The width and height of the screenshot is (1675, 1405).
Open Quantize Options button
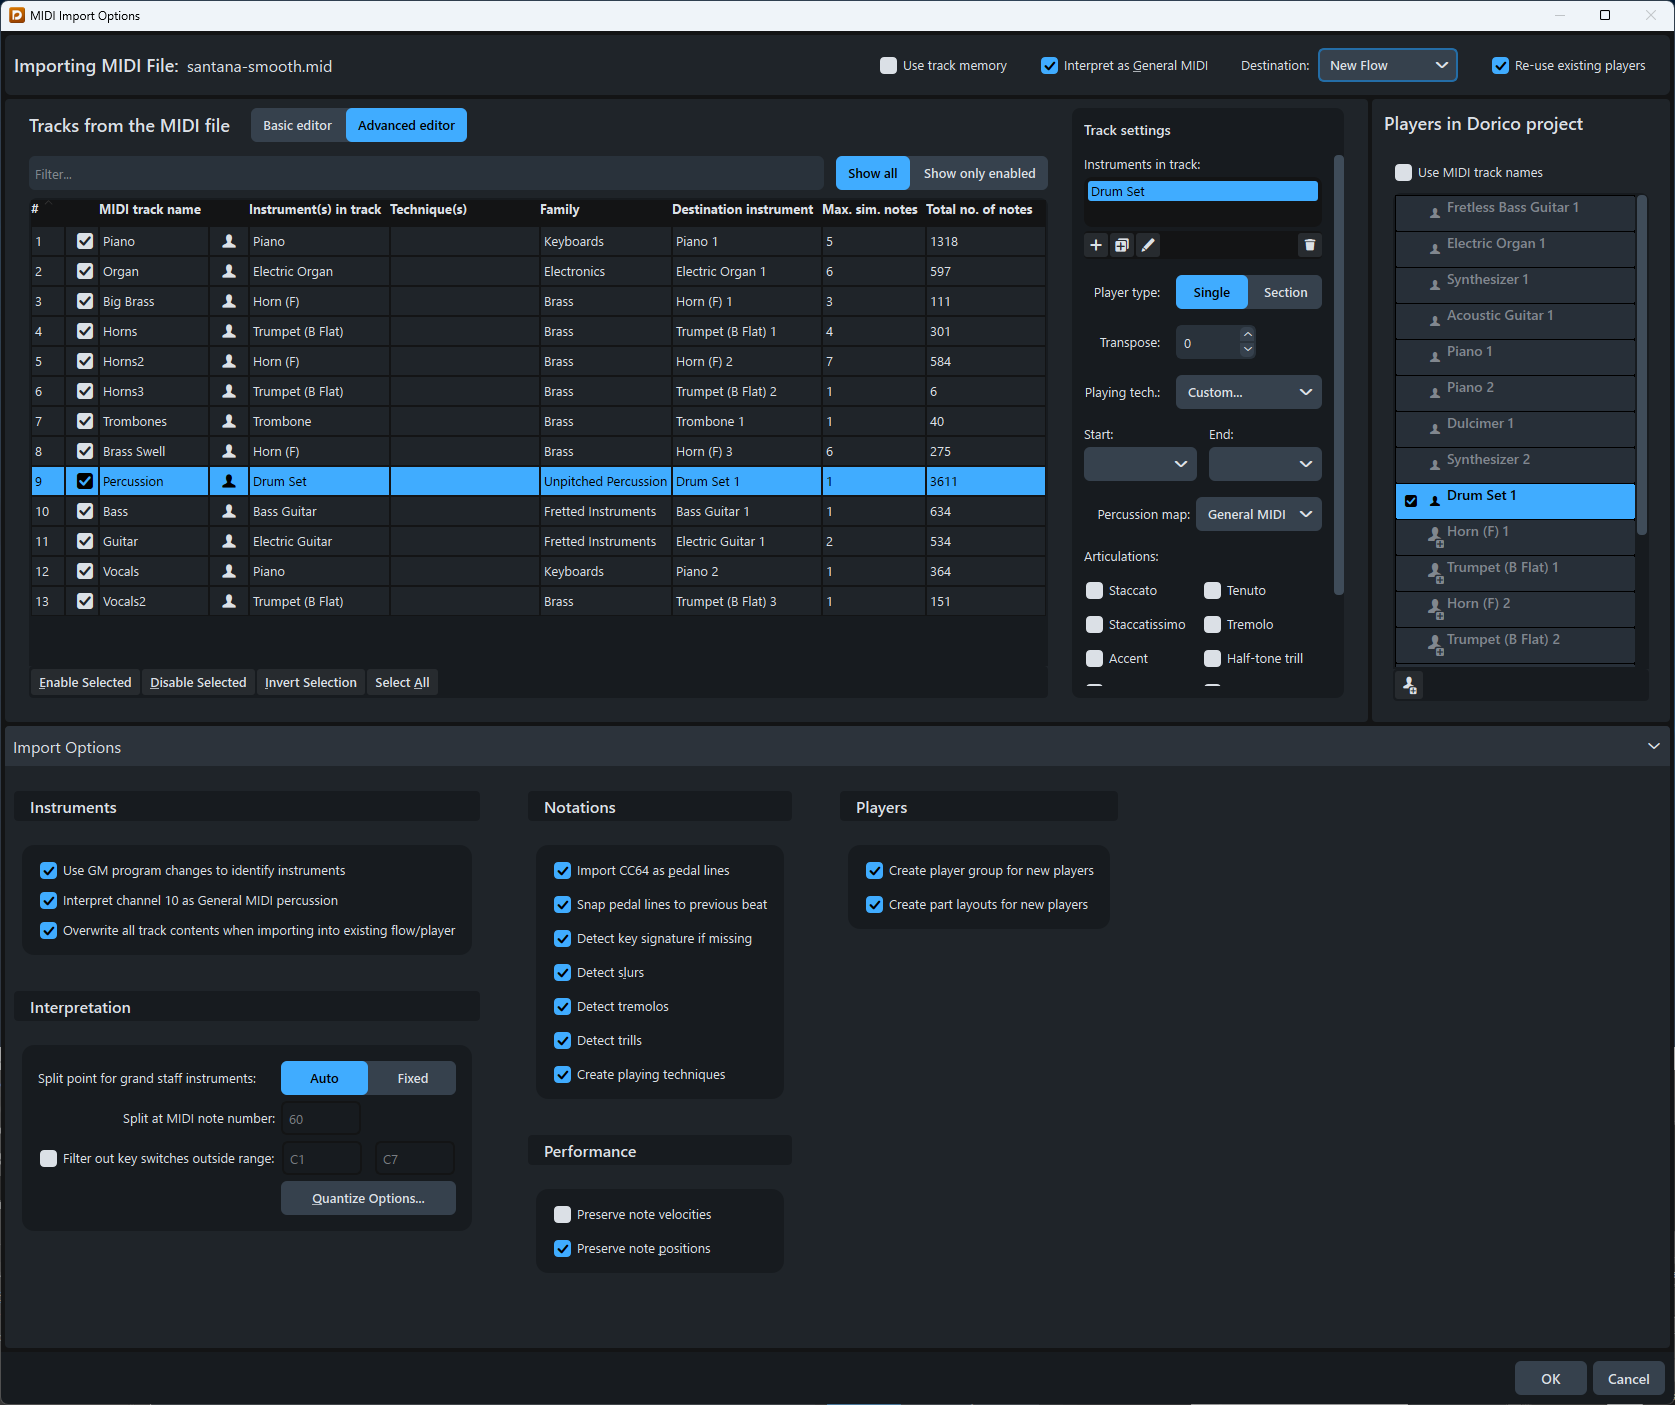(368, 1198)
